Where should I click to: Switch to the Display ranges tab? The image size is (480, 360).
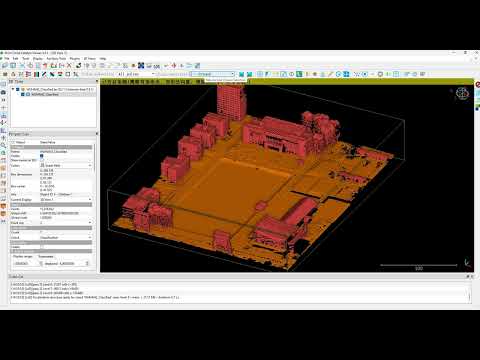(23, 257)
